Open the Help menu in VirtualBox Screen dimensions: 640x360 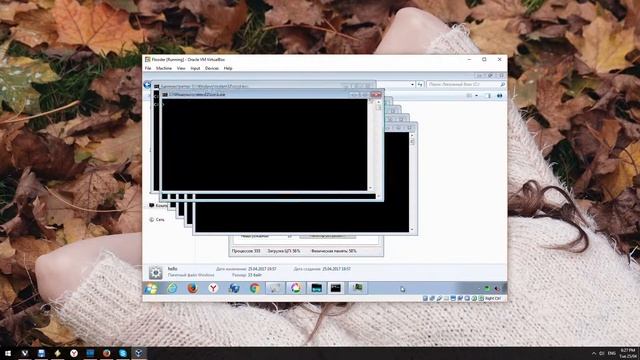pos(228,68)
